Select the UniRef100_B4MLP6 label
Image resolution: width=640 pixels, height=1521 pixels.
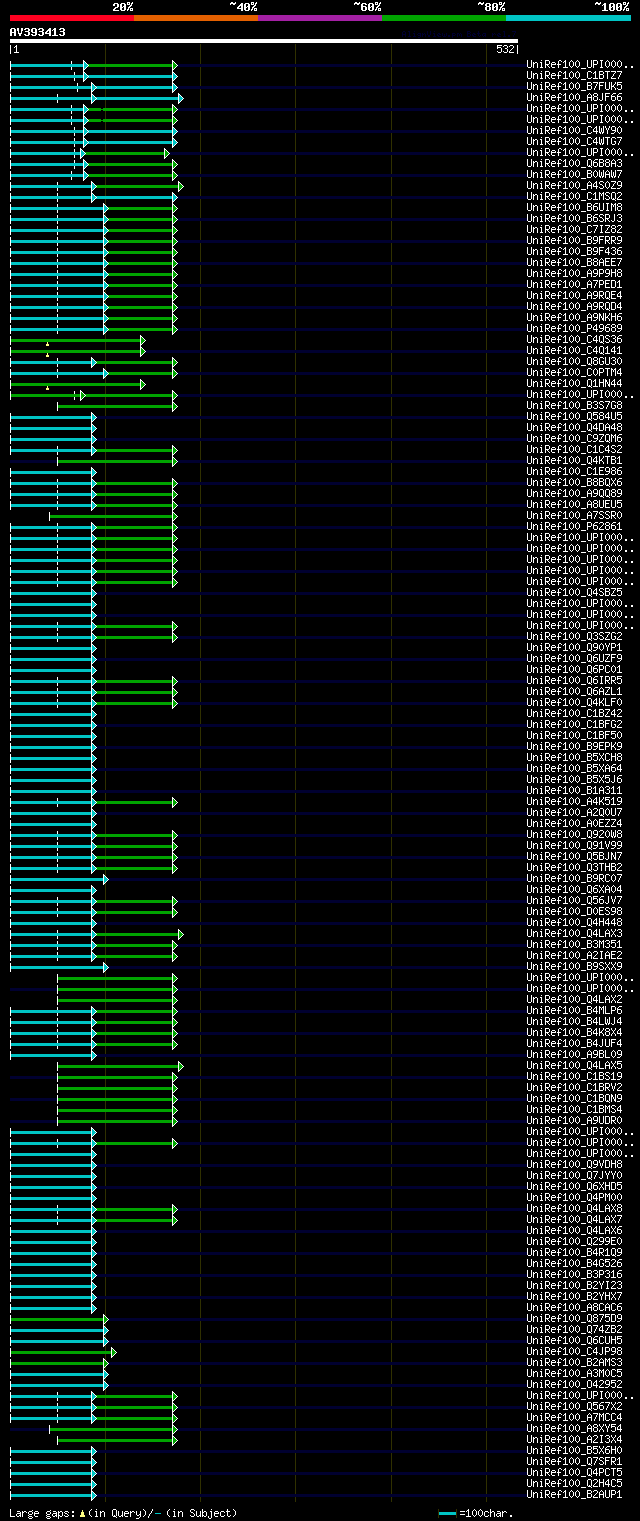575,1010
